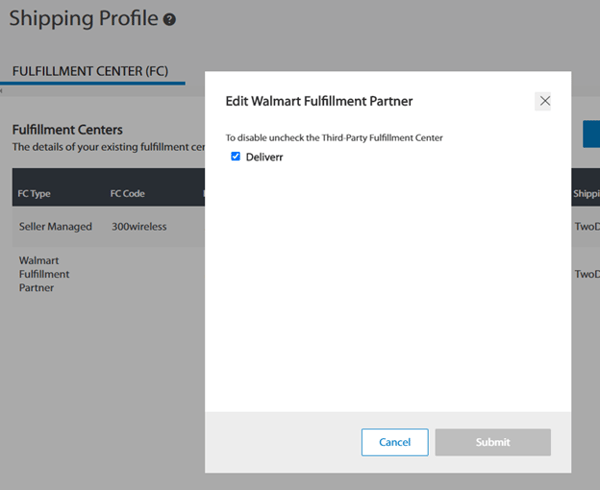Click the Shipping Profile page title
The width and height of the screenshot is (600, 490).
[83, 18]
